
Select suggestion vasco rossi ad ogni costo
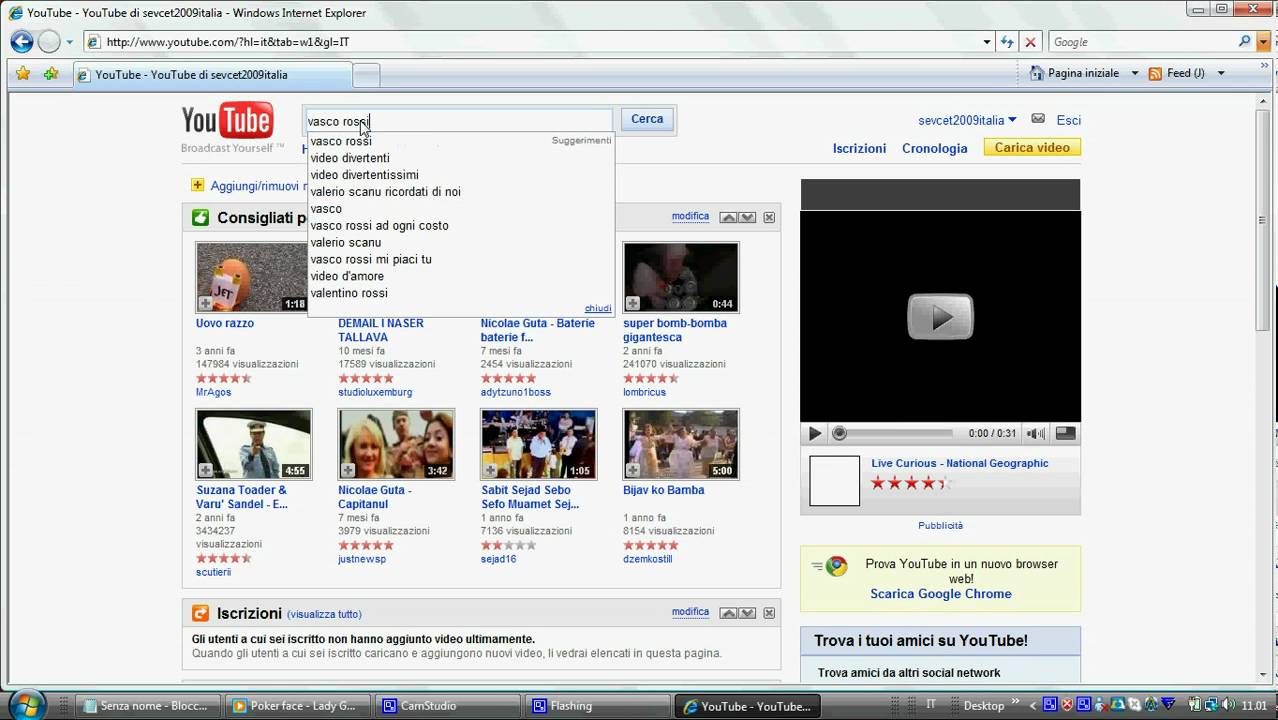coord(379,225)
